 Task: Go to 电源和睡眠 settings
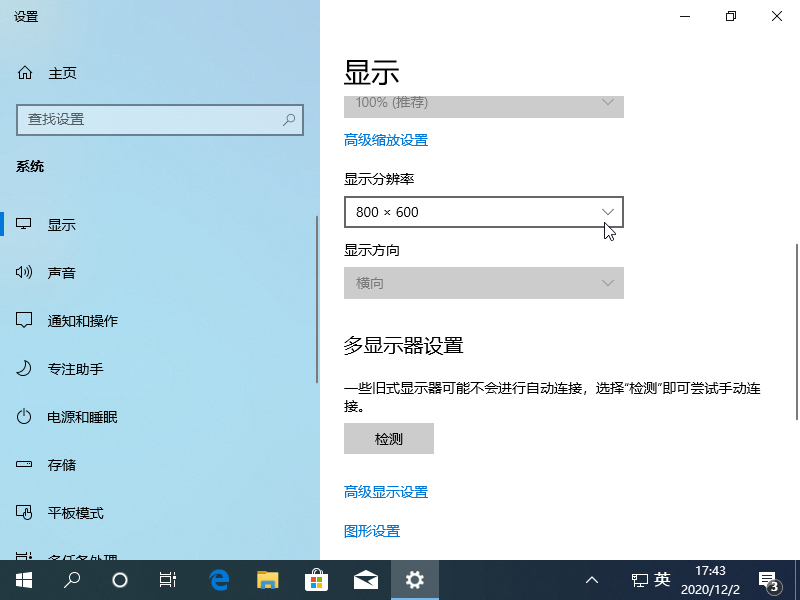click(84, 417)
